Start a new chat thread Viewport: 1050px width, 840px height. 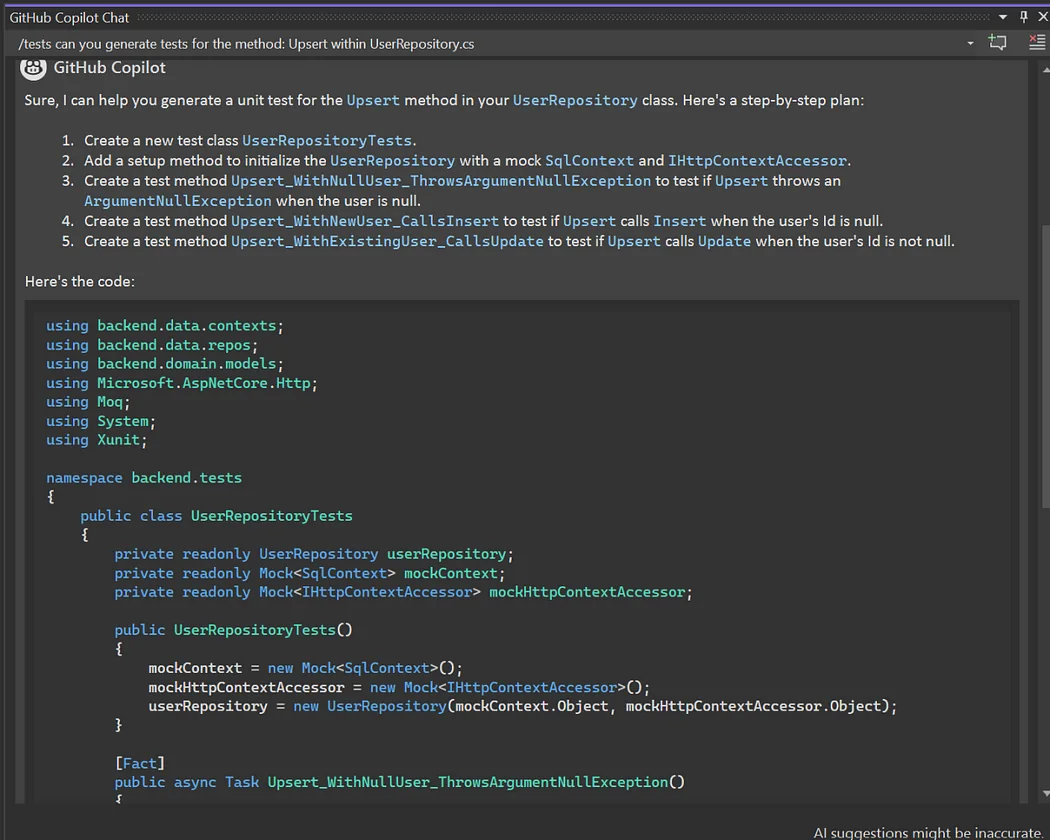click(x=997, y=43)
